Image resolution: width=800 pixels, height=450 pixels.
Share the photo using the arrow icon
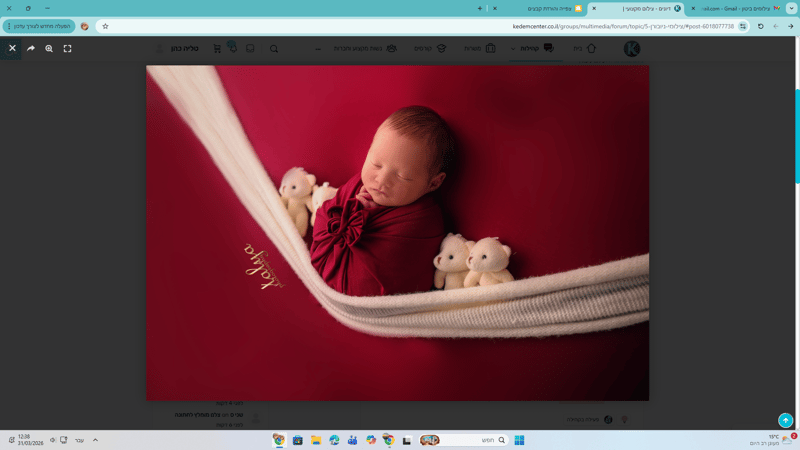tap(31, 48)
